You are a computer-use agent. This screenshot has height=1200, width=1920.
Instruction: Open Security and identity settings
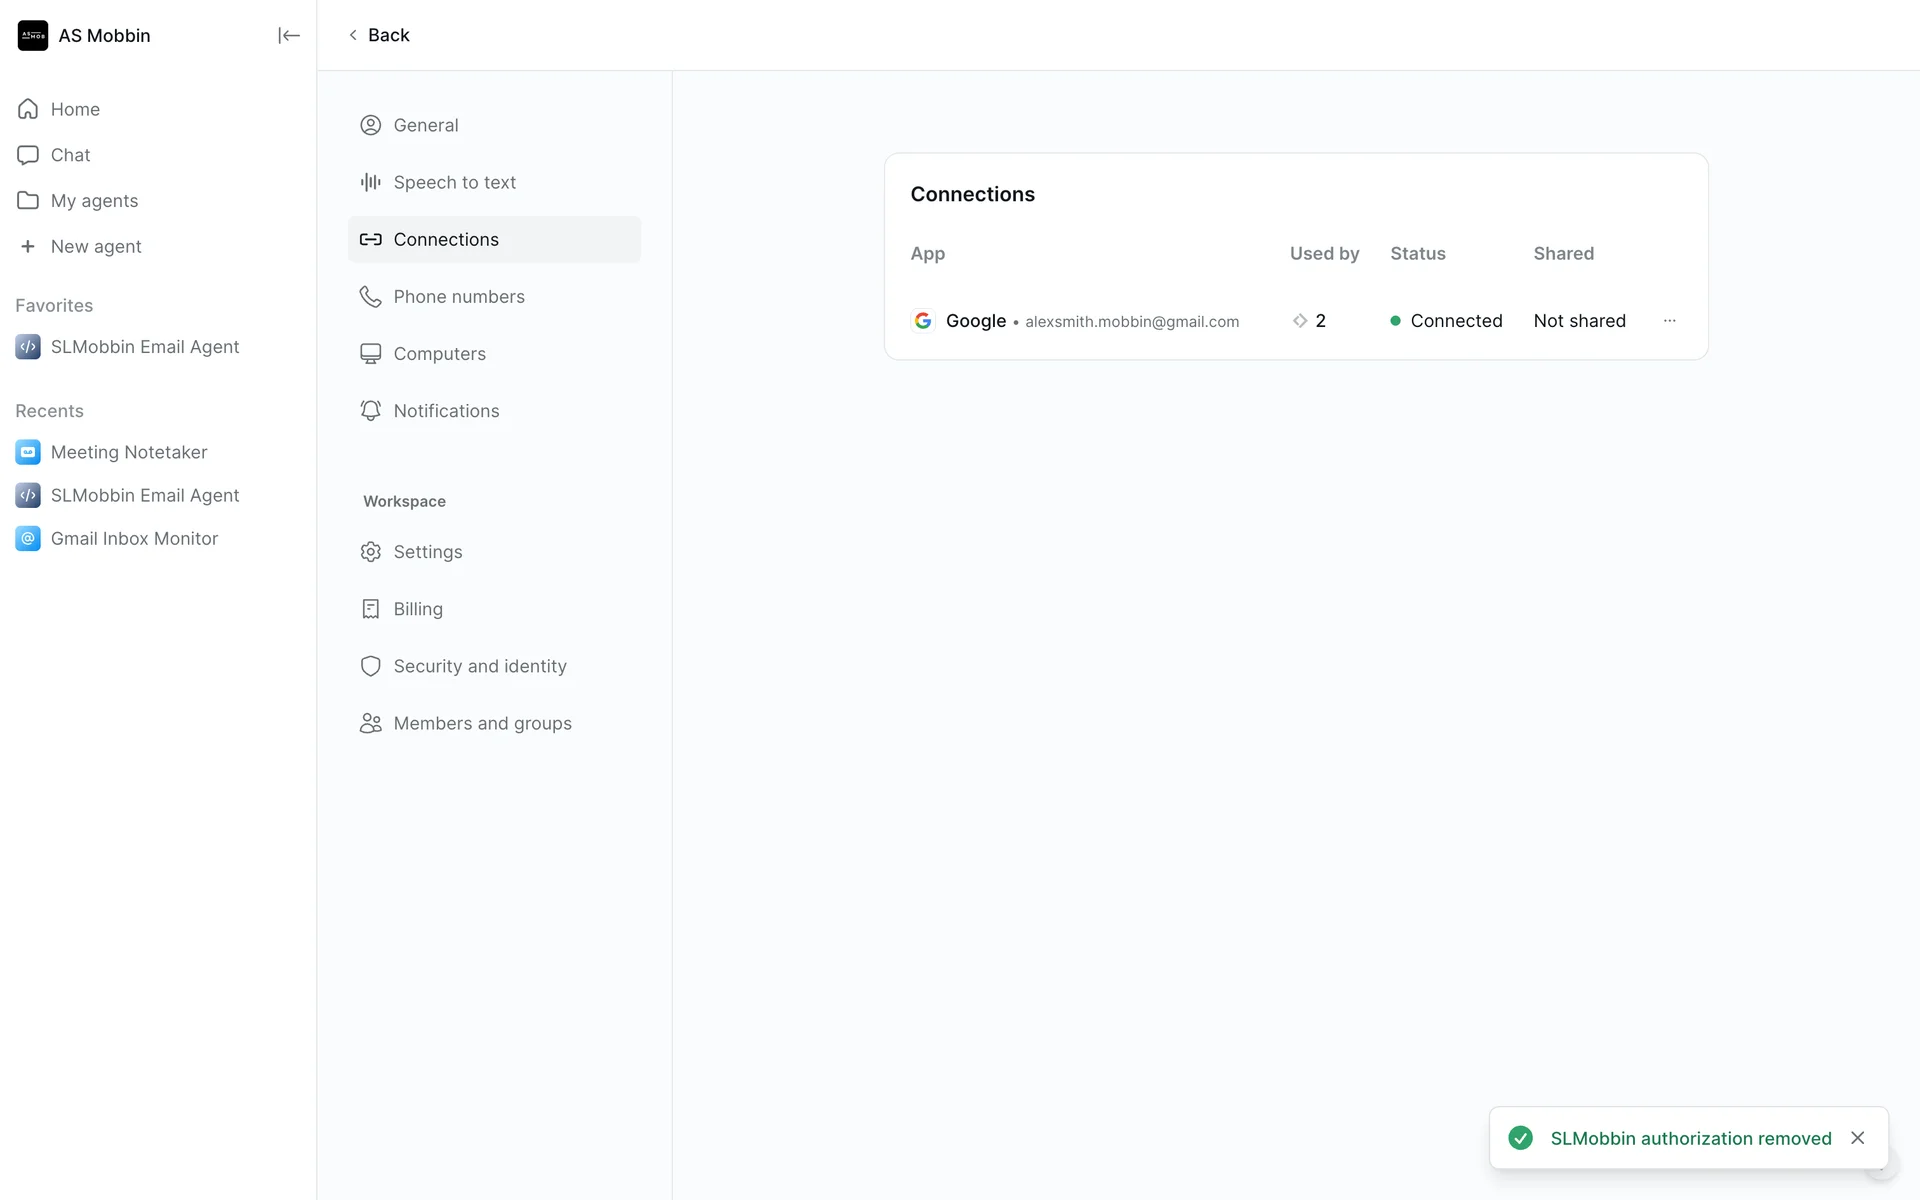tap(479, 666)
